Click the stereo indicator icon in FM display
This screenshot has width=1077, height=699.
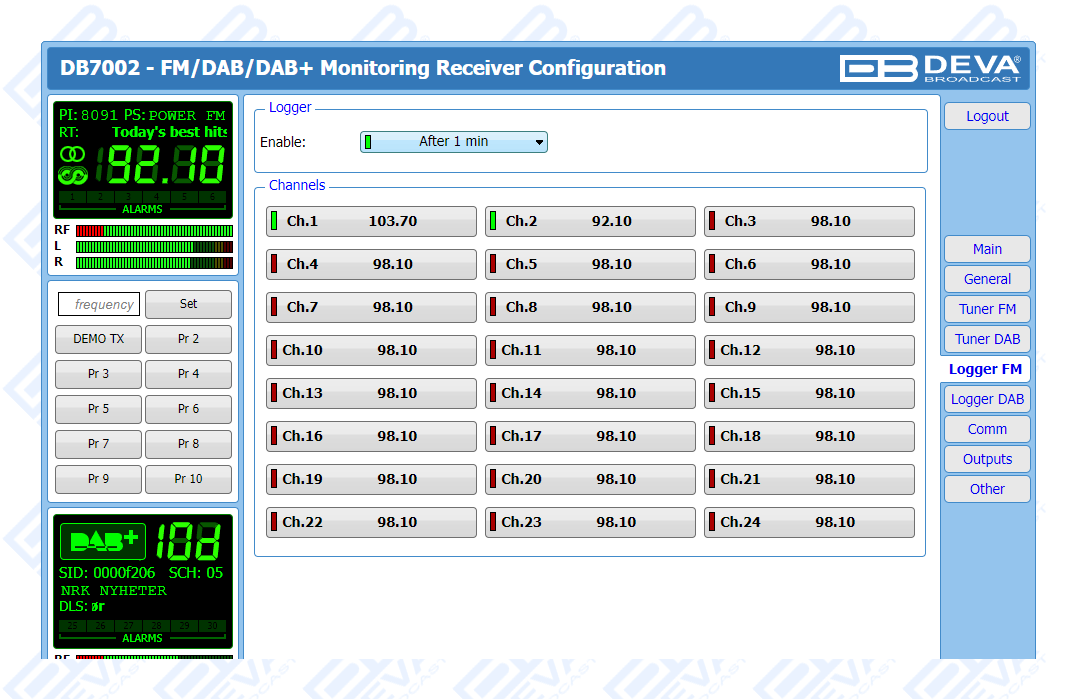coord(72,155)
